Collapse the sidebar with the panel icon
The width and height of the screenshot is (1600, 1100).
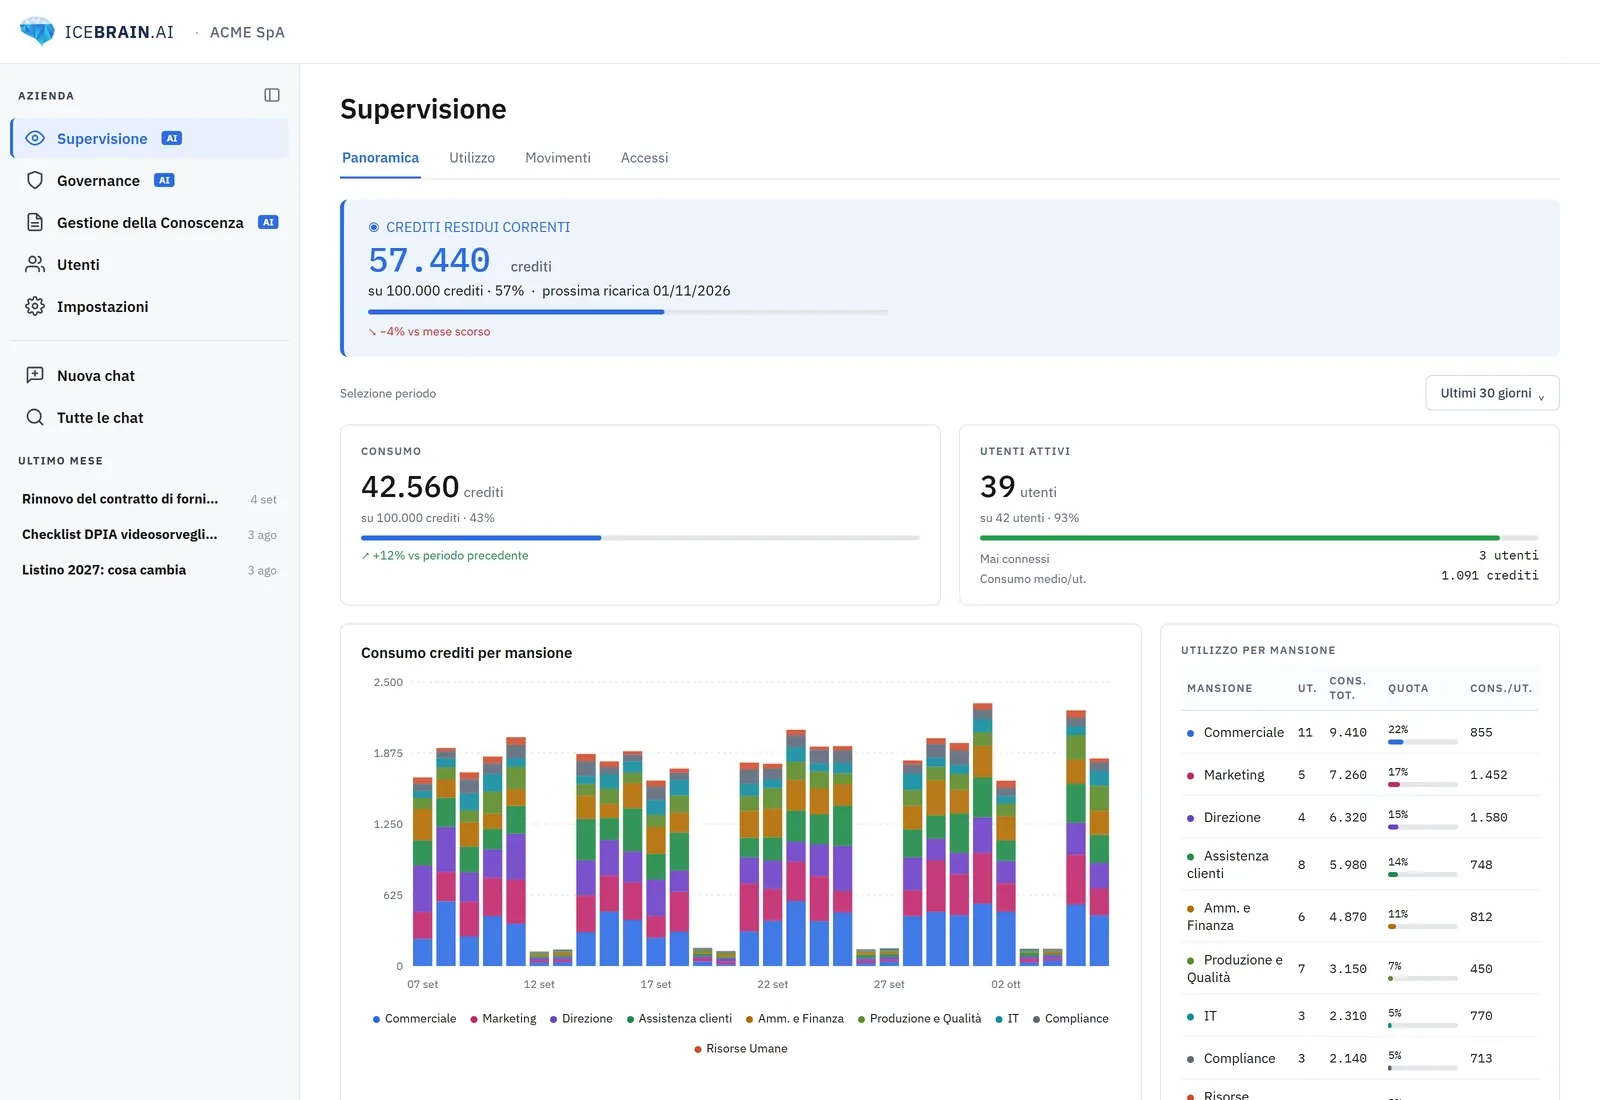point(272,95)
